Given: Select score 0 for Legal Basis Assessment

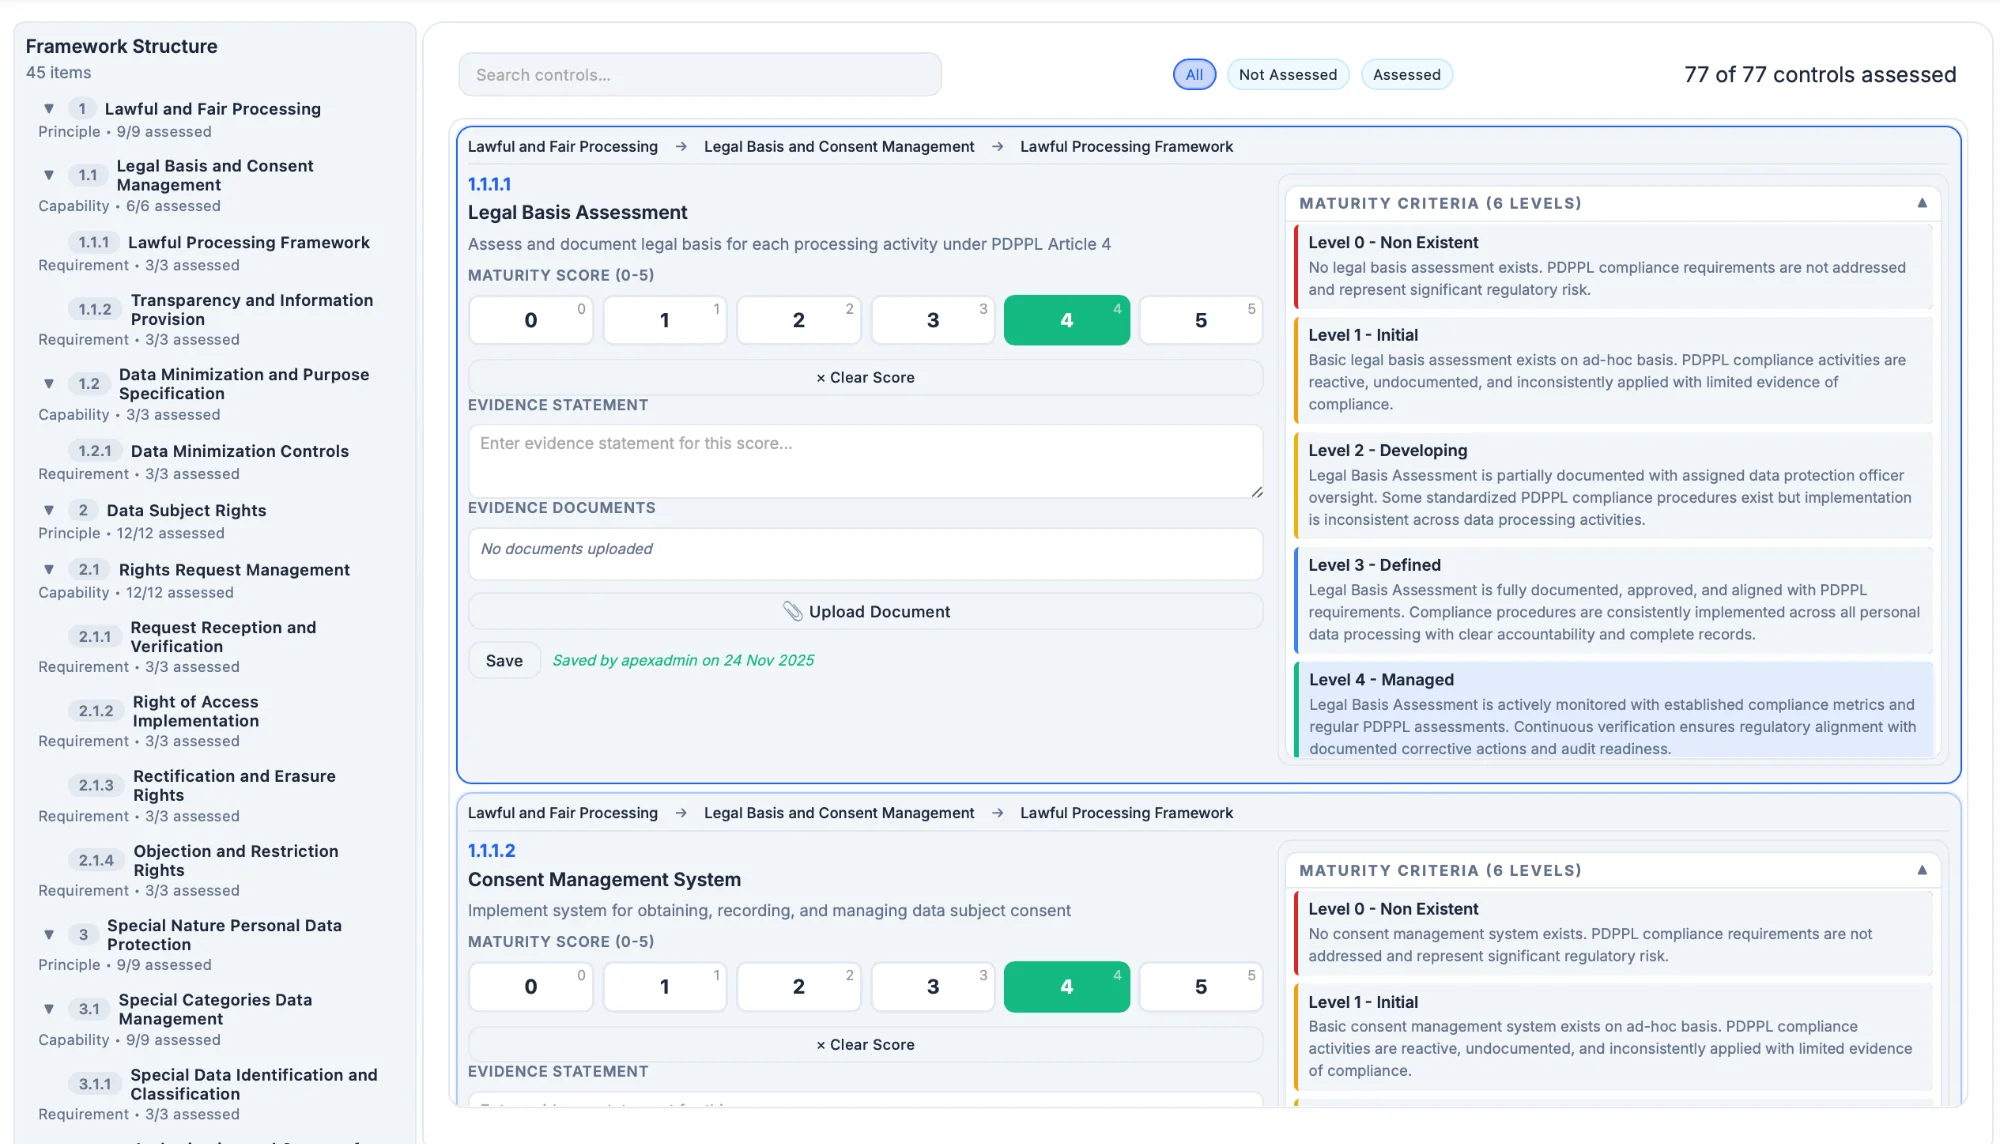Looking at the screenshot, I should point(531,320).
